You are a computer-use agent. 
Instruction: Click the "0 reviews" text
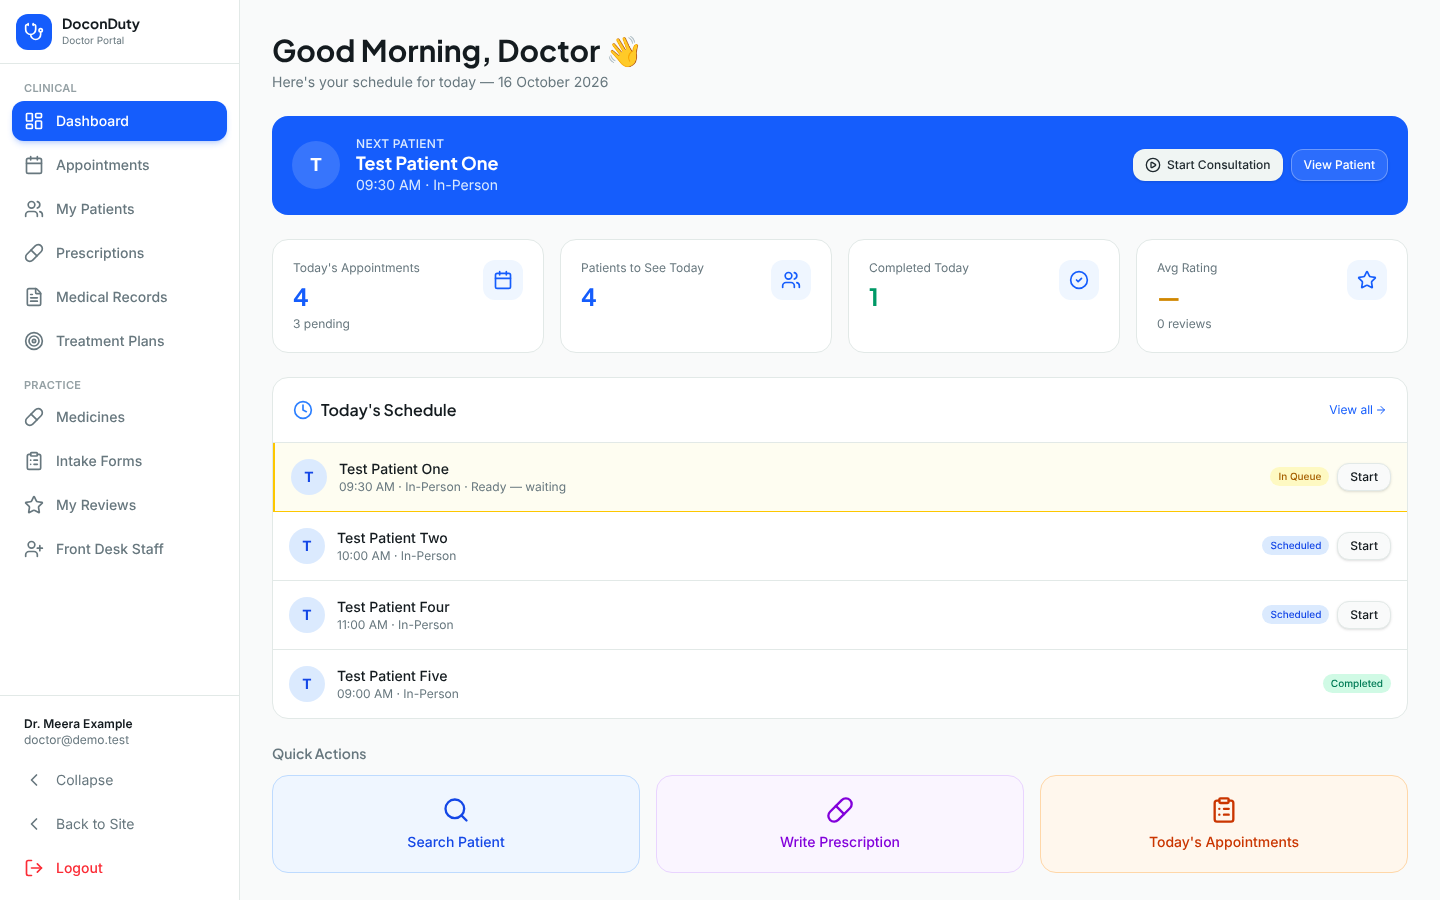1184,324
